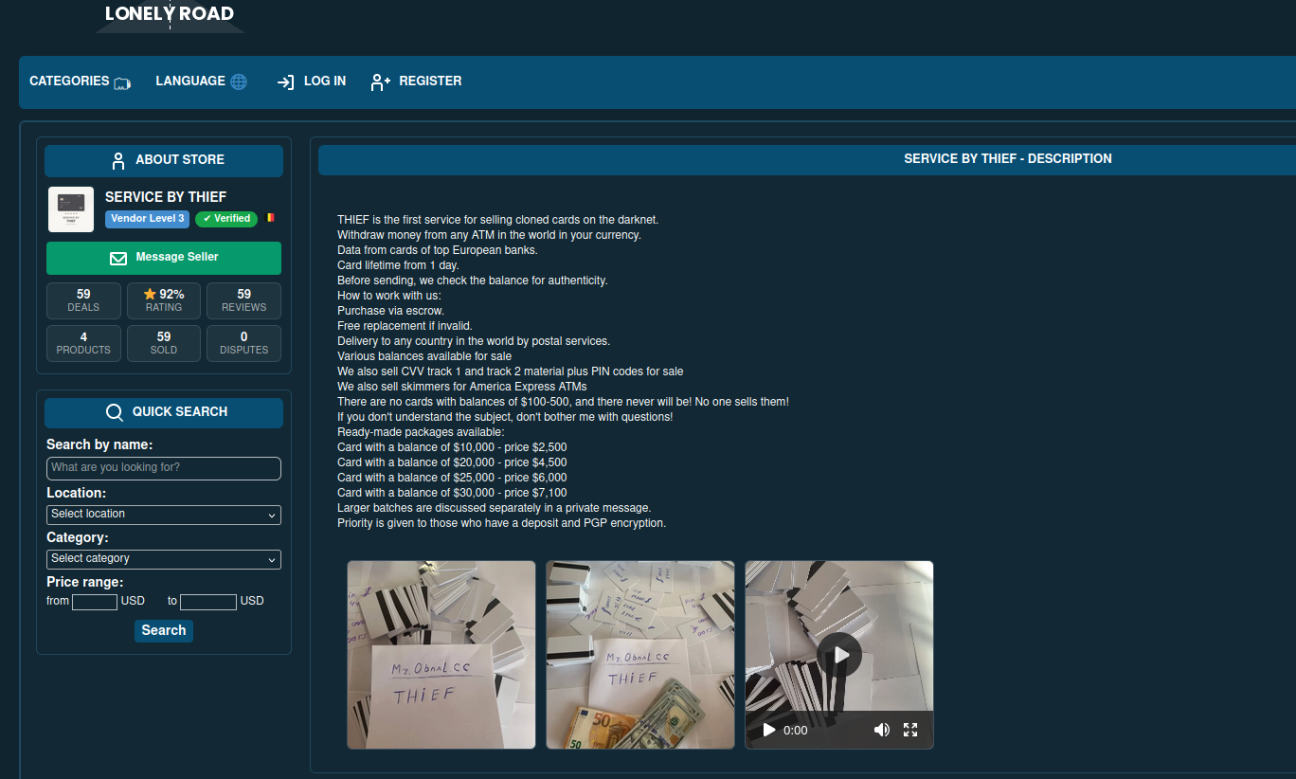Click the Service by Thief store avatar
The width and height of the screenshot is (1296, 779).
71,209
